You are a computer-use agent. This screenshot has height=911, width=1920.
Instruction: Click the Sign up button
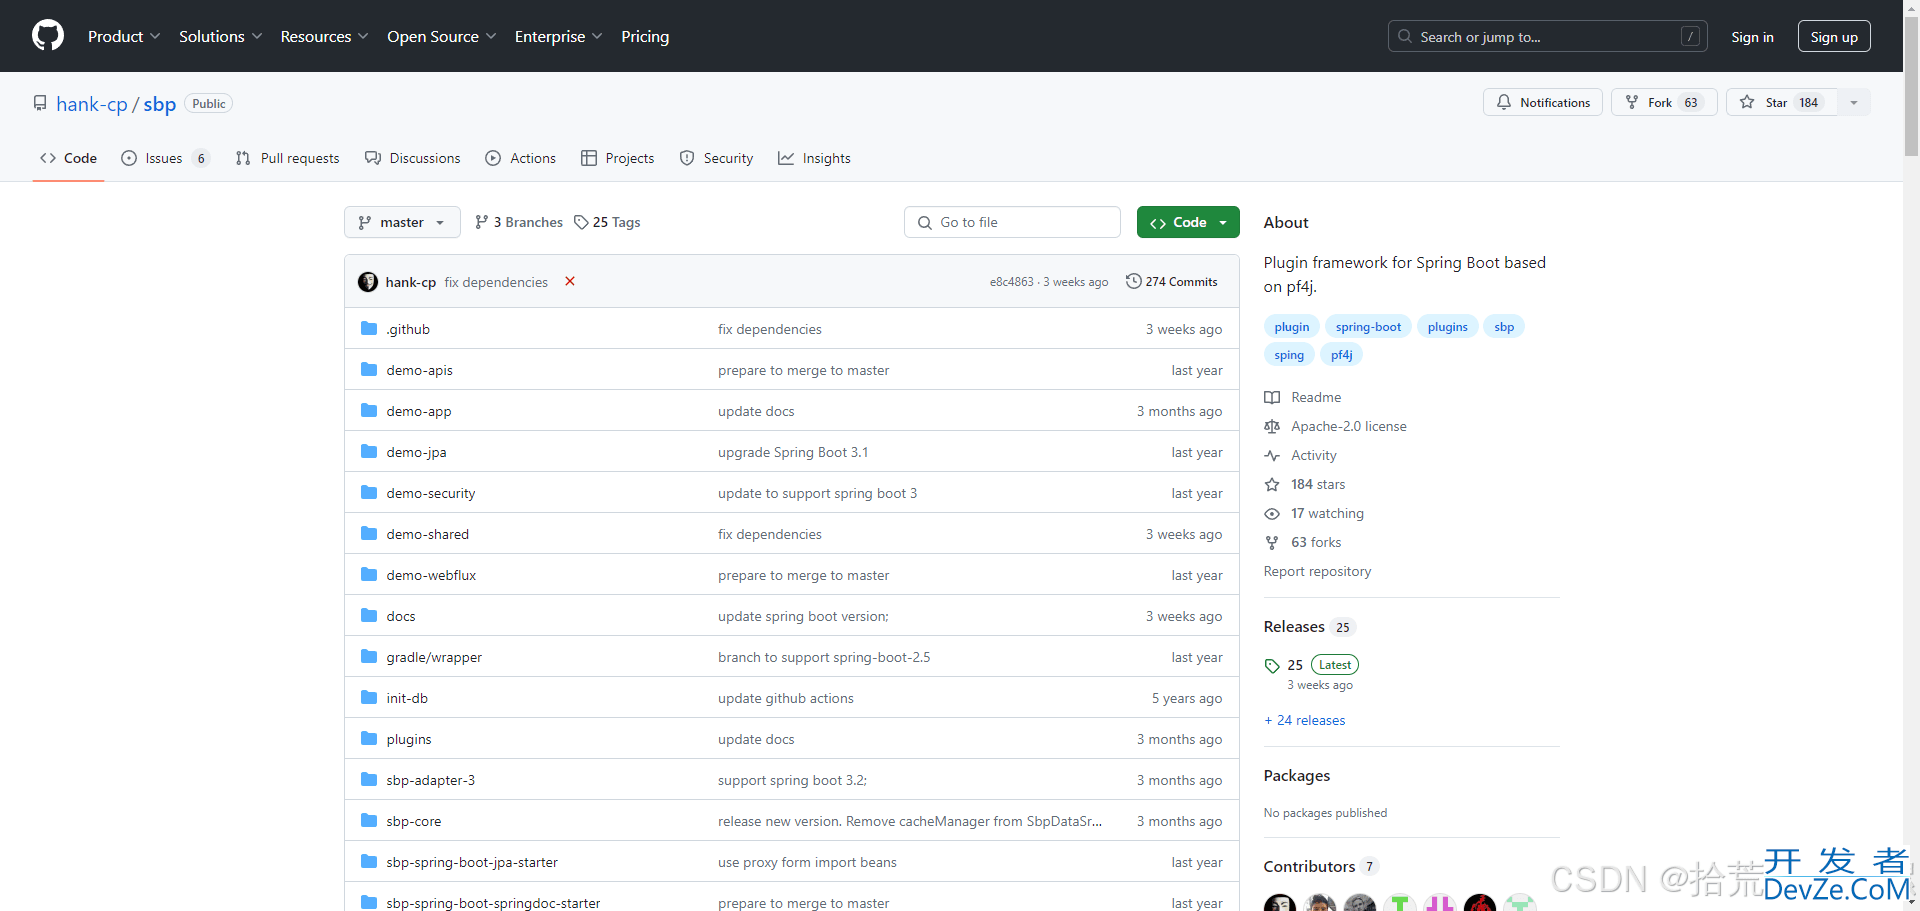pos(1834,36)
